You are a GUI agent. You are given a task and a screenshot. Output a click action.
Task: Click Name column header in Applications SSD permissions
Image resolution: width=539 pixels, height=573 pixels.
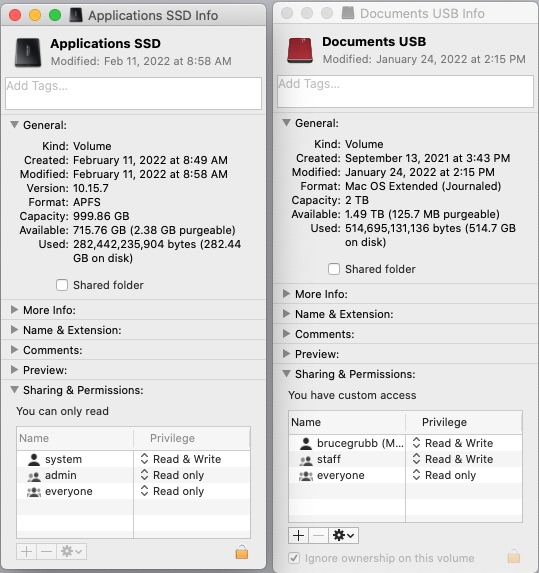click(x=75, y=439)
